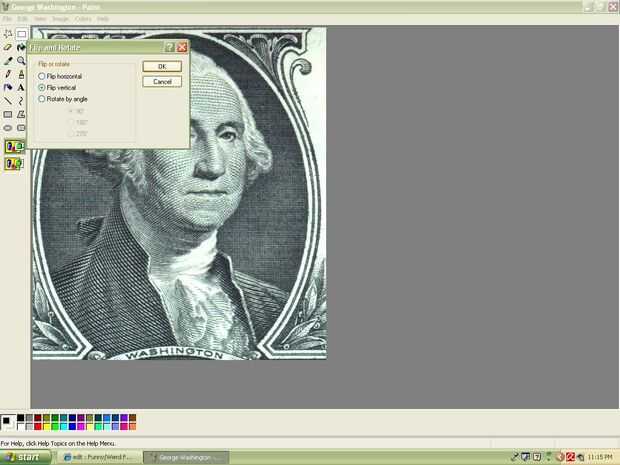Choose the opaque selection option (upper)
Viewport: 620px width, 465px height.
[14, 147]
